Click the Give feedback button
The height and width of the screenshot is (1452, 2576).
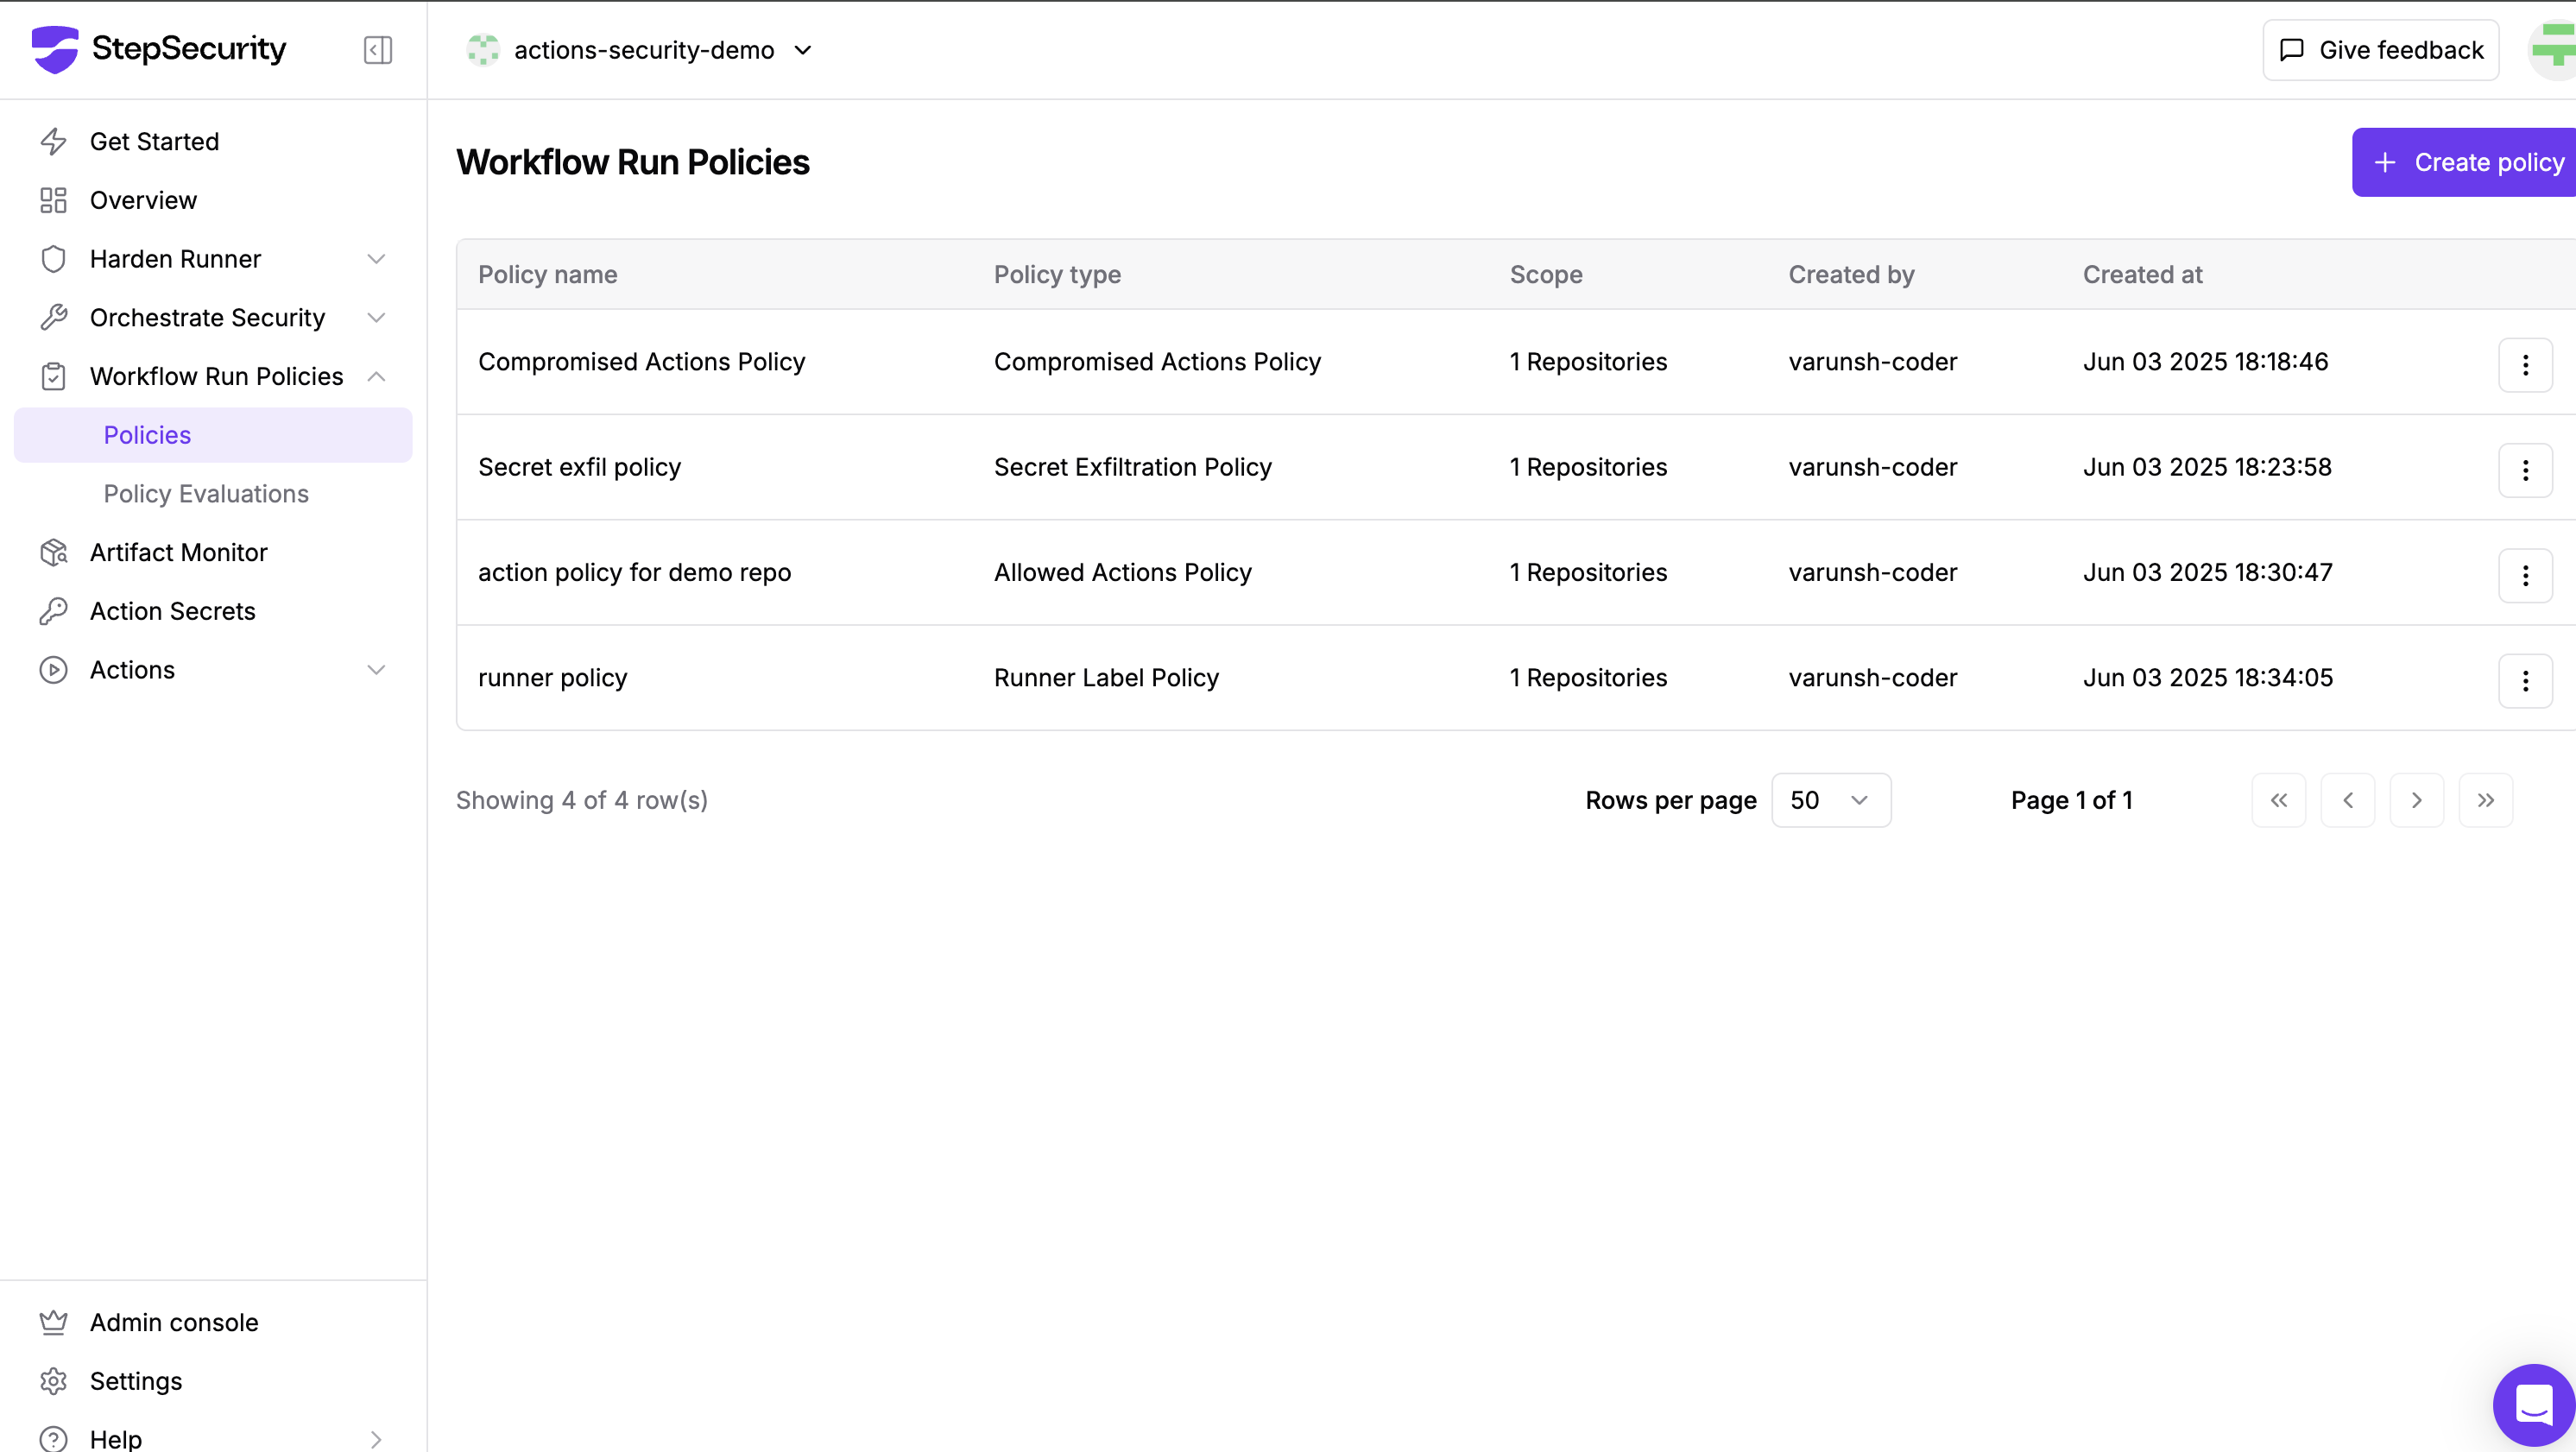tap(2380, 50)
